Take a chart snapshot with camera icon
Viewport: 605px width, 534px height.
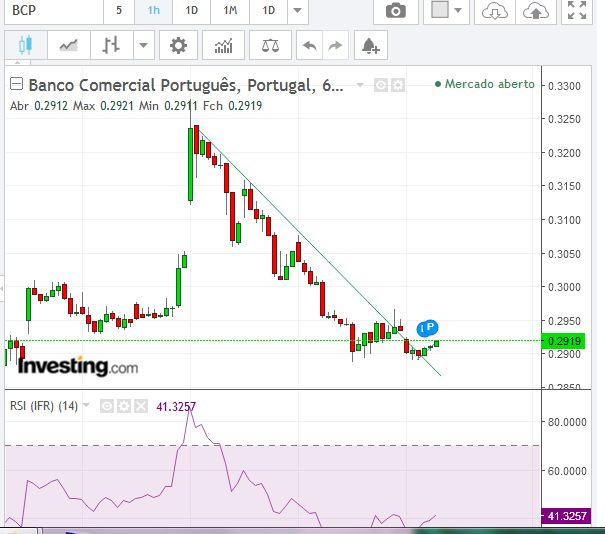(396, 11)
